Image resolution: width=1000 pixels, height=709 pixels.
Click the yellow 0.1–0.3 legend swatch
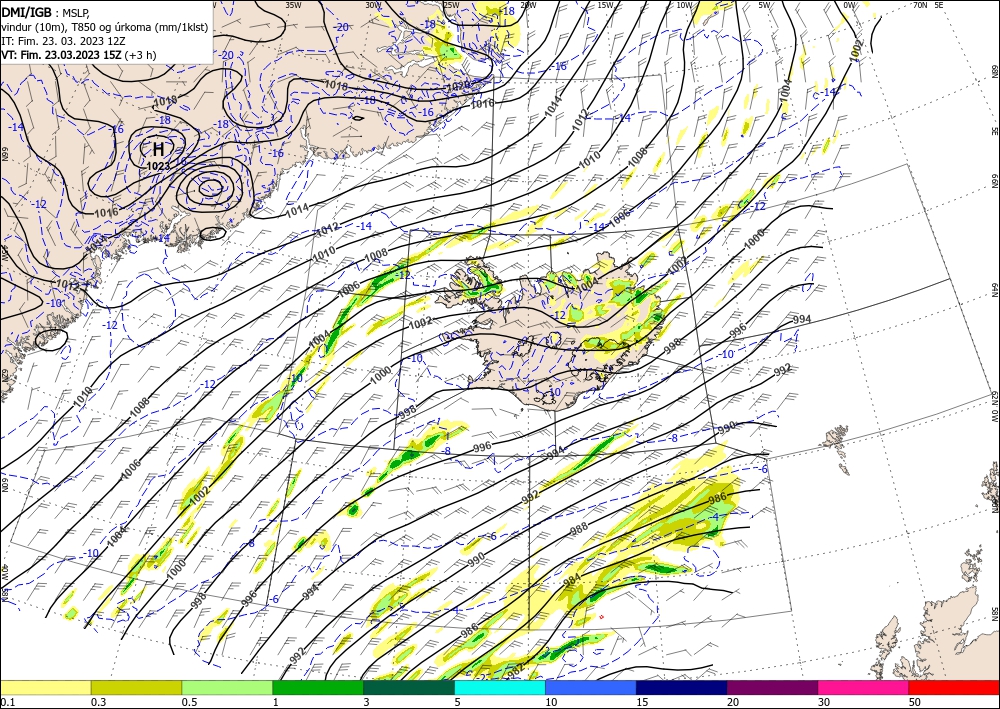click(45, 687)
